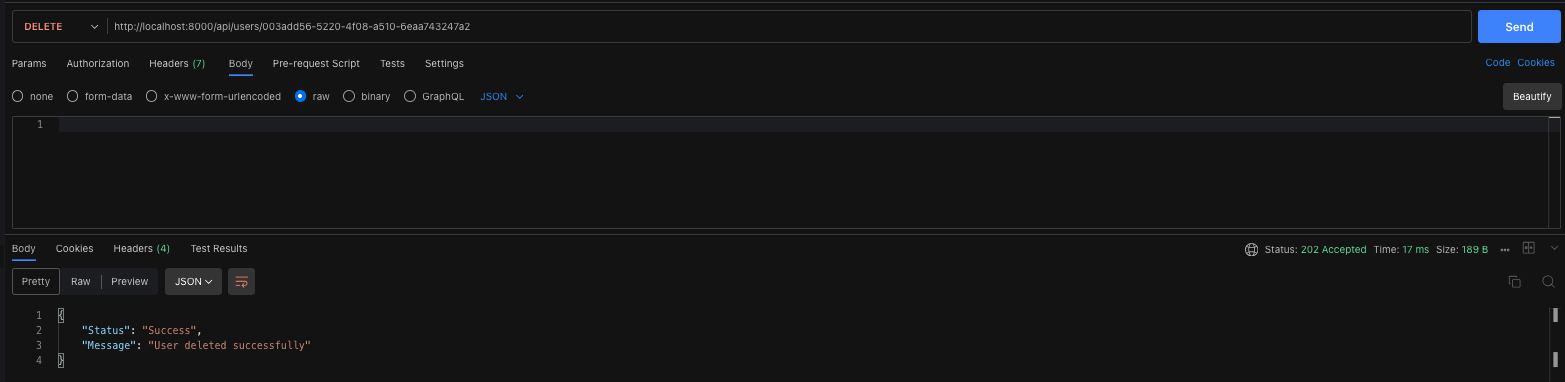Viewport: 1565px width, 382px height.
Task: Switch to response Headers (4) tab
Action: click(141, 248)
